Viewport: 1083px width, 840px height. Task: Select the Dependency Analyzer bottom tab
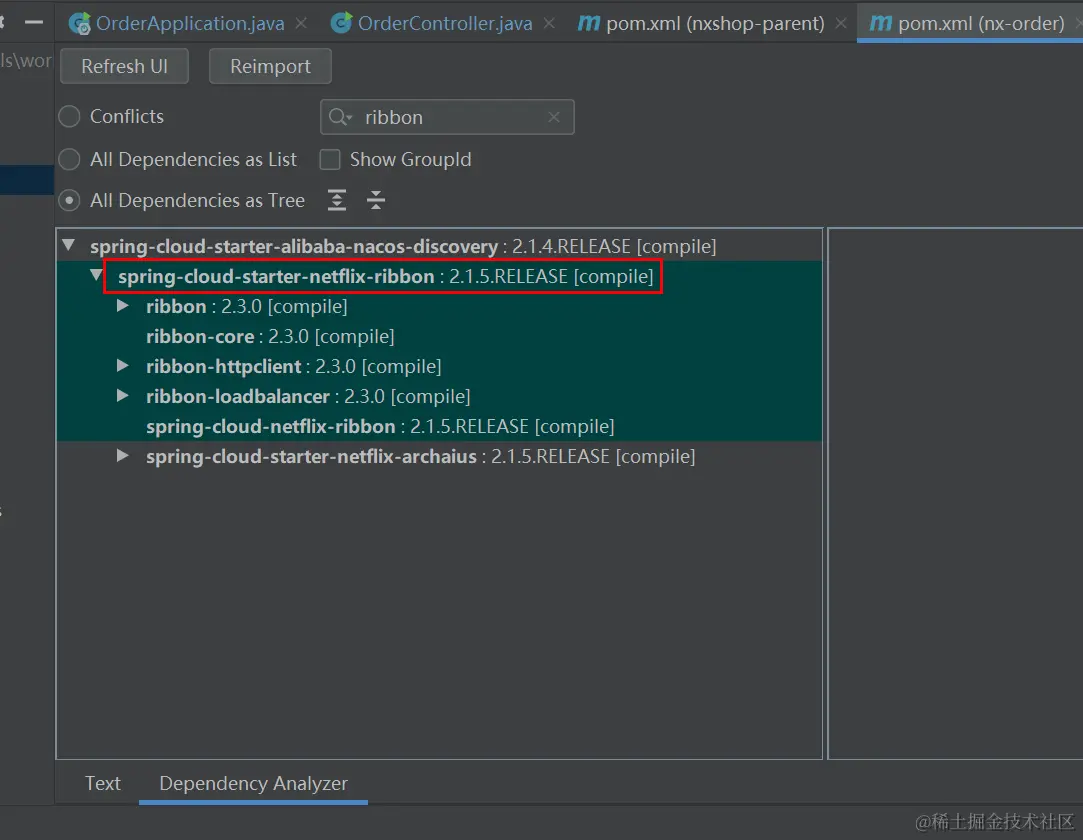pos(253,783)
